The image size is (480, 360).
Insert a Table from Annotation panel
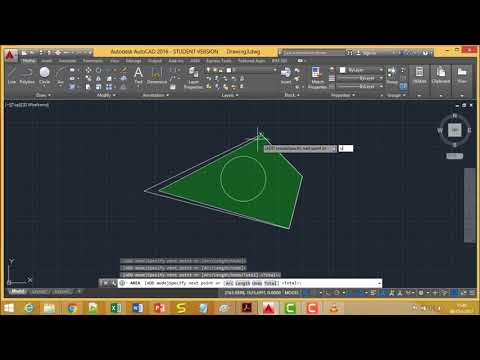[x=173, y=87]
